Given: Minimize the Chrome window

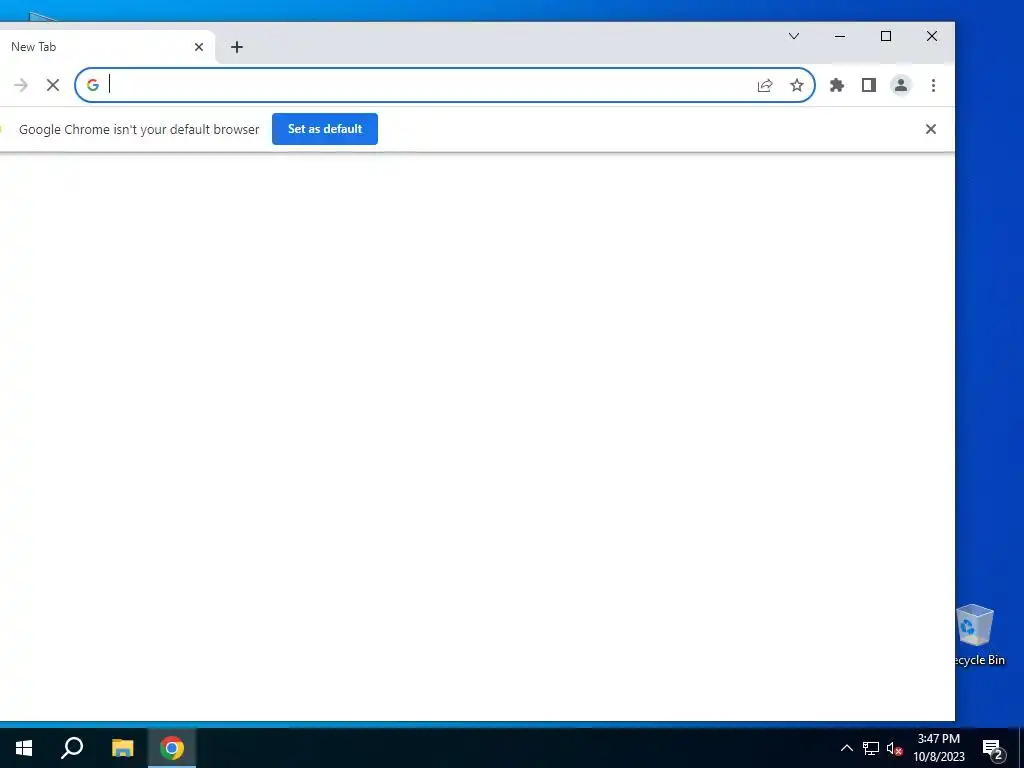Looking at the screenshot, I should point(840,36).
